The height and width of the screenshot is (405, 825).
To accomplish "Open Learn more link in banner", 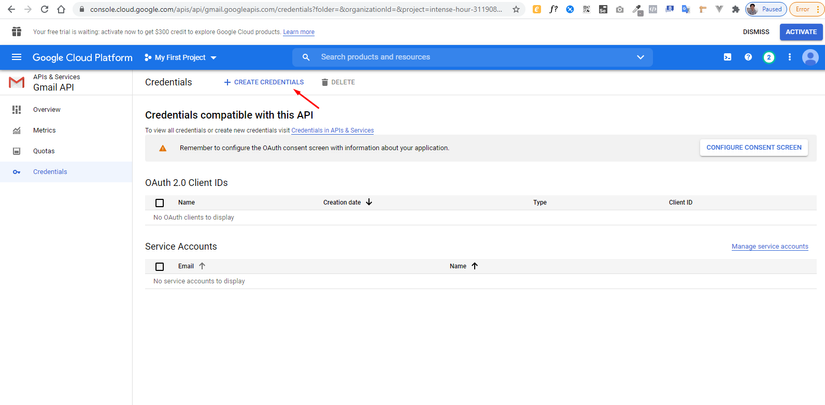I will tap(299, 32).
